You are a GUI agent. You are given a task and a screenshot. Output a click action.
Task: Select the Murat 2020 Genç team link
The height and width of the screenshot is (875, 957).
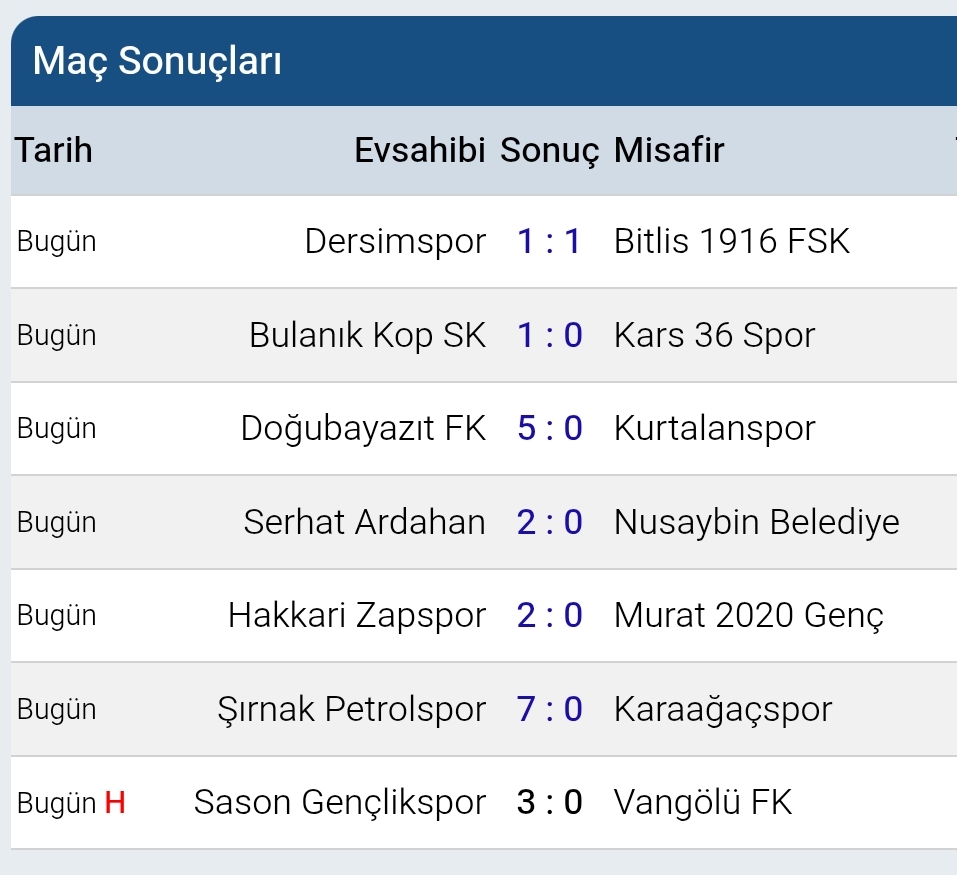748,615
